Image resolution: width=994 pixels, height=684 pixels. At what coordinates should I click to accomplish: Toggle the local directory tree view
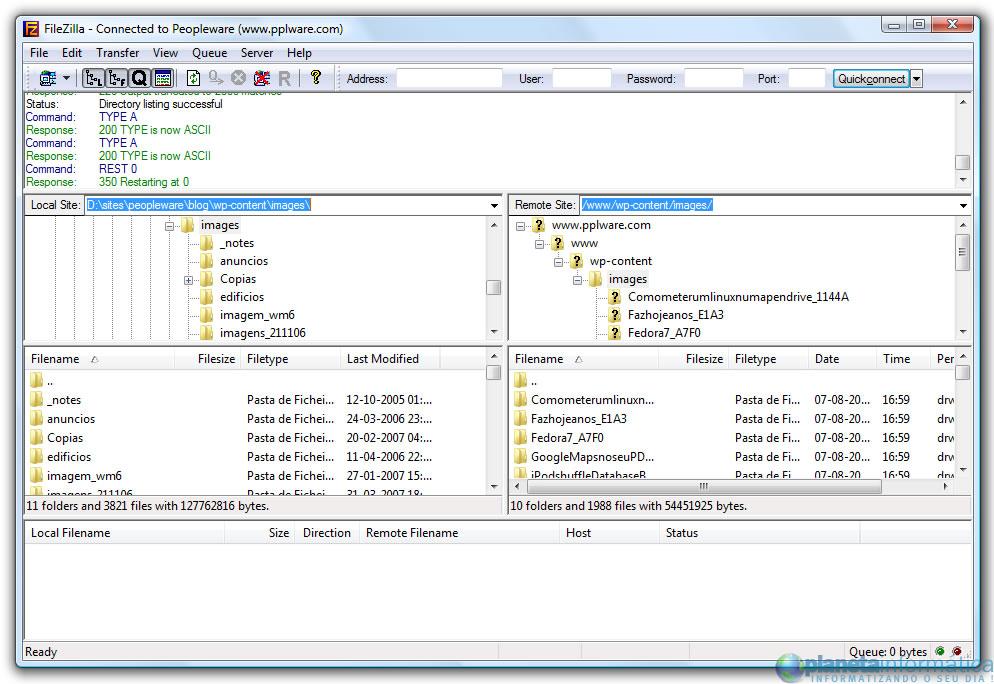[93, 78]
